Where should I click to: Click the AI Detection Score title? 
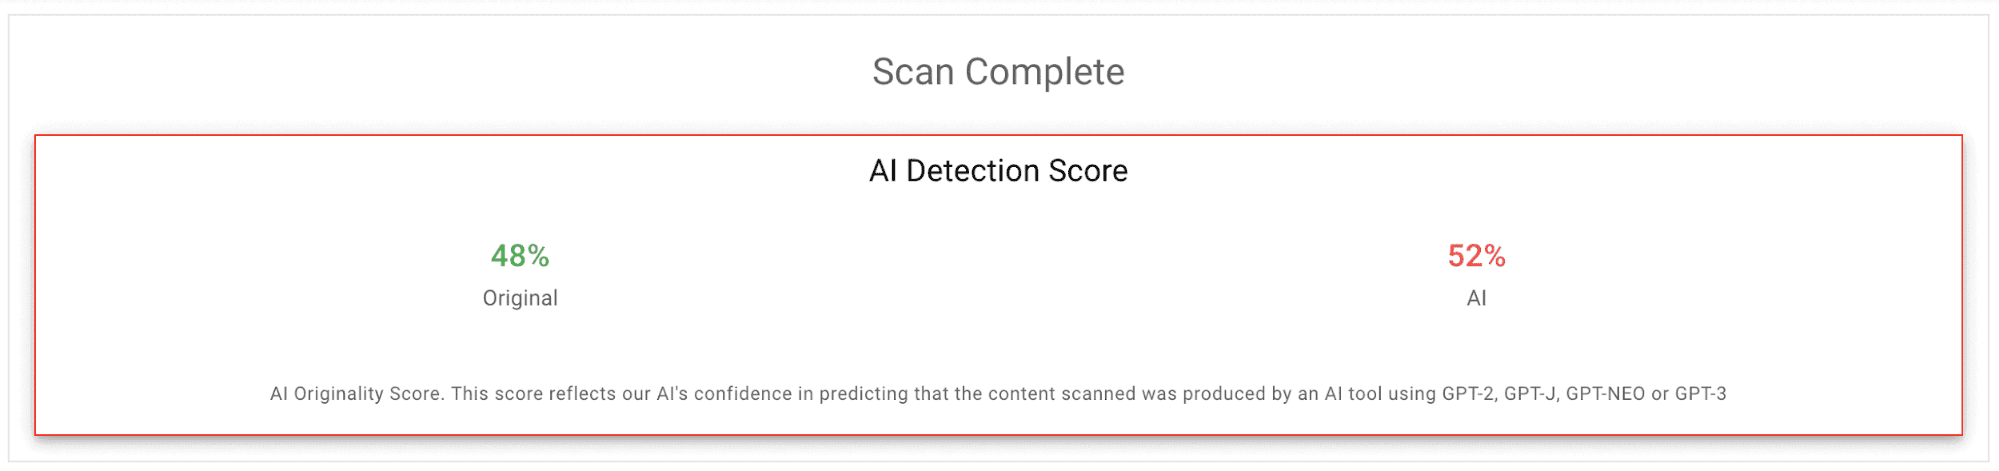(x=998, y=171)
